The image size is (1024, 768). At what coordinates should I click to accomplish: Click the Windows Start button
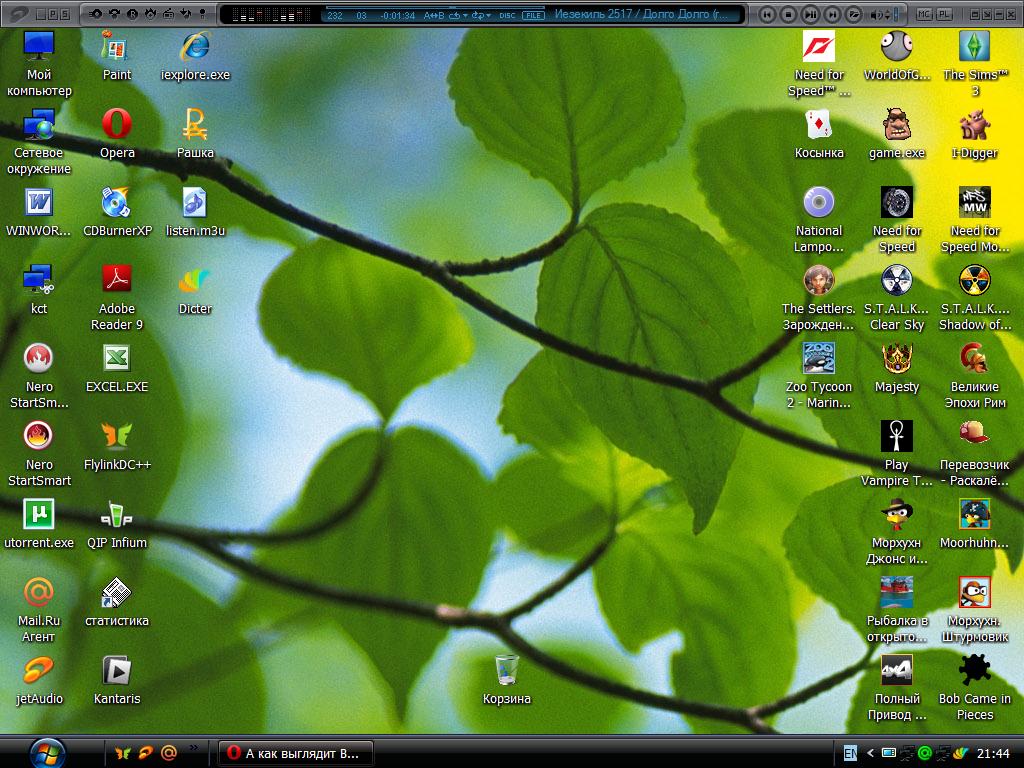click(x=48, y=751)
